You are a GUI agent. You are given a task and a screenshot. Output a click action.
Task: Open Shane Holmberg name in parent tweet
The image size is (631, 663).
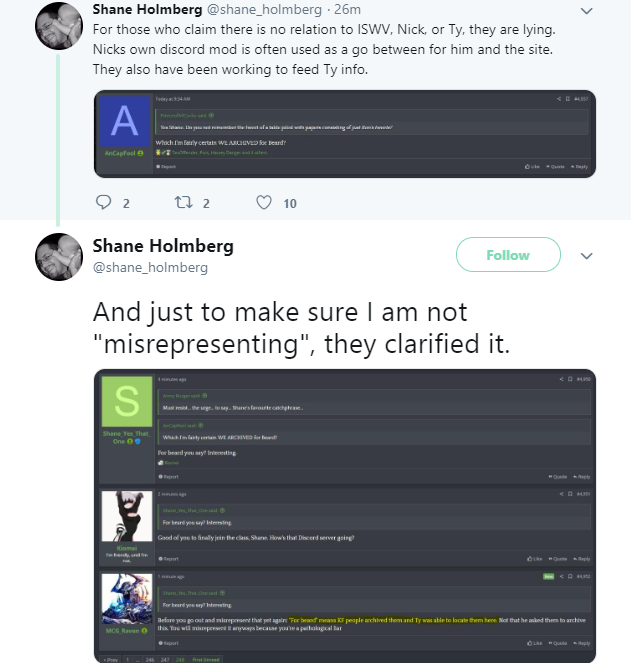pyautogui.click(x=147, y=9)
